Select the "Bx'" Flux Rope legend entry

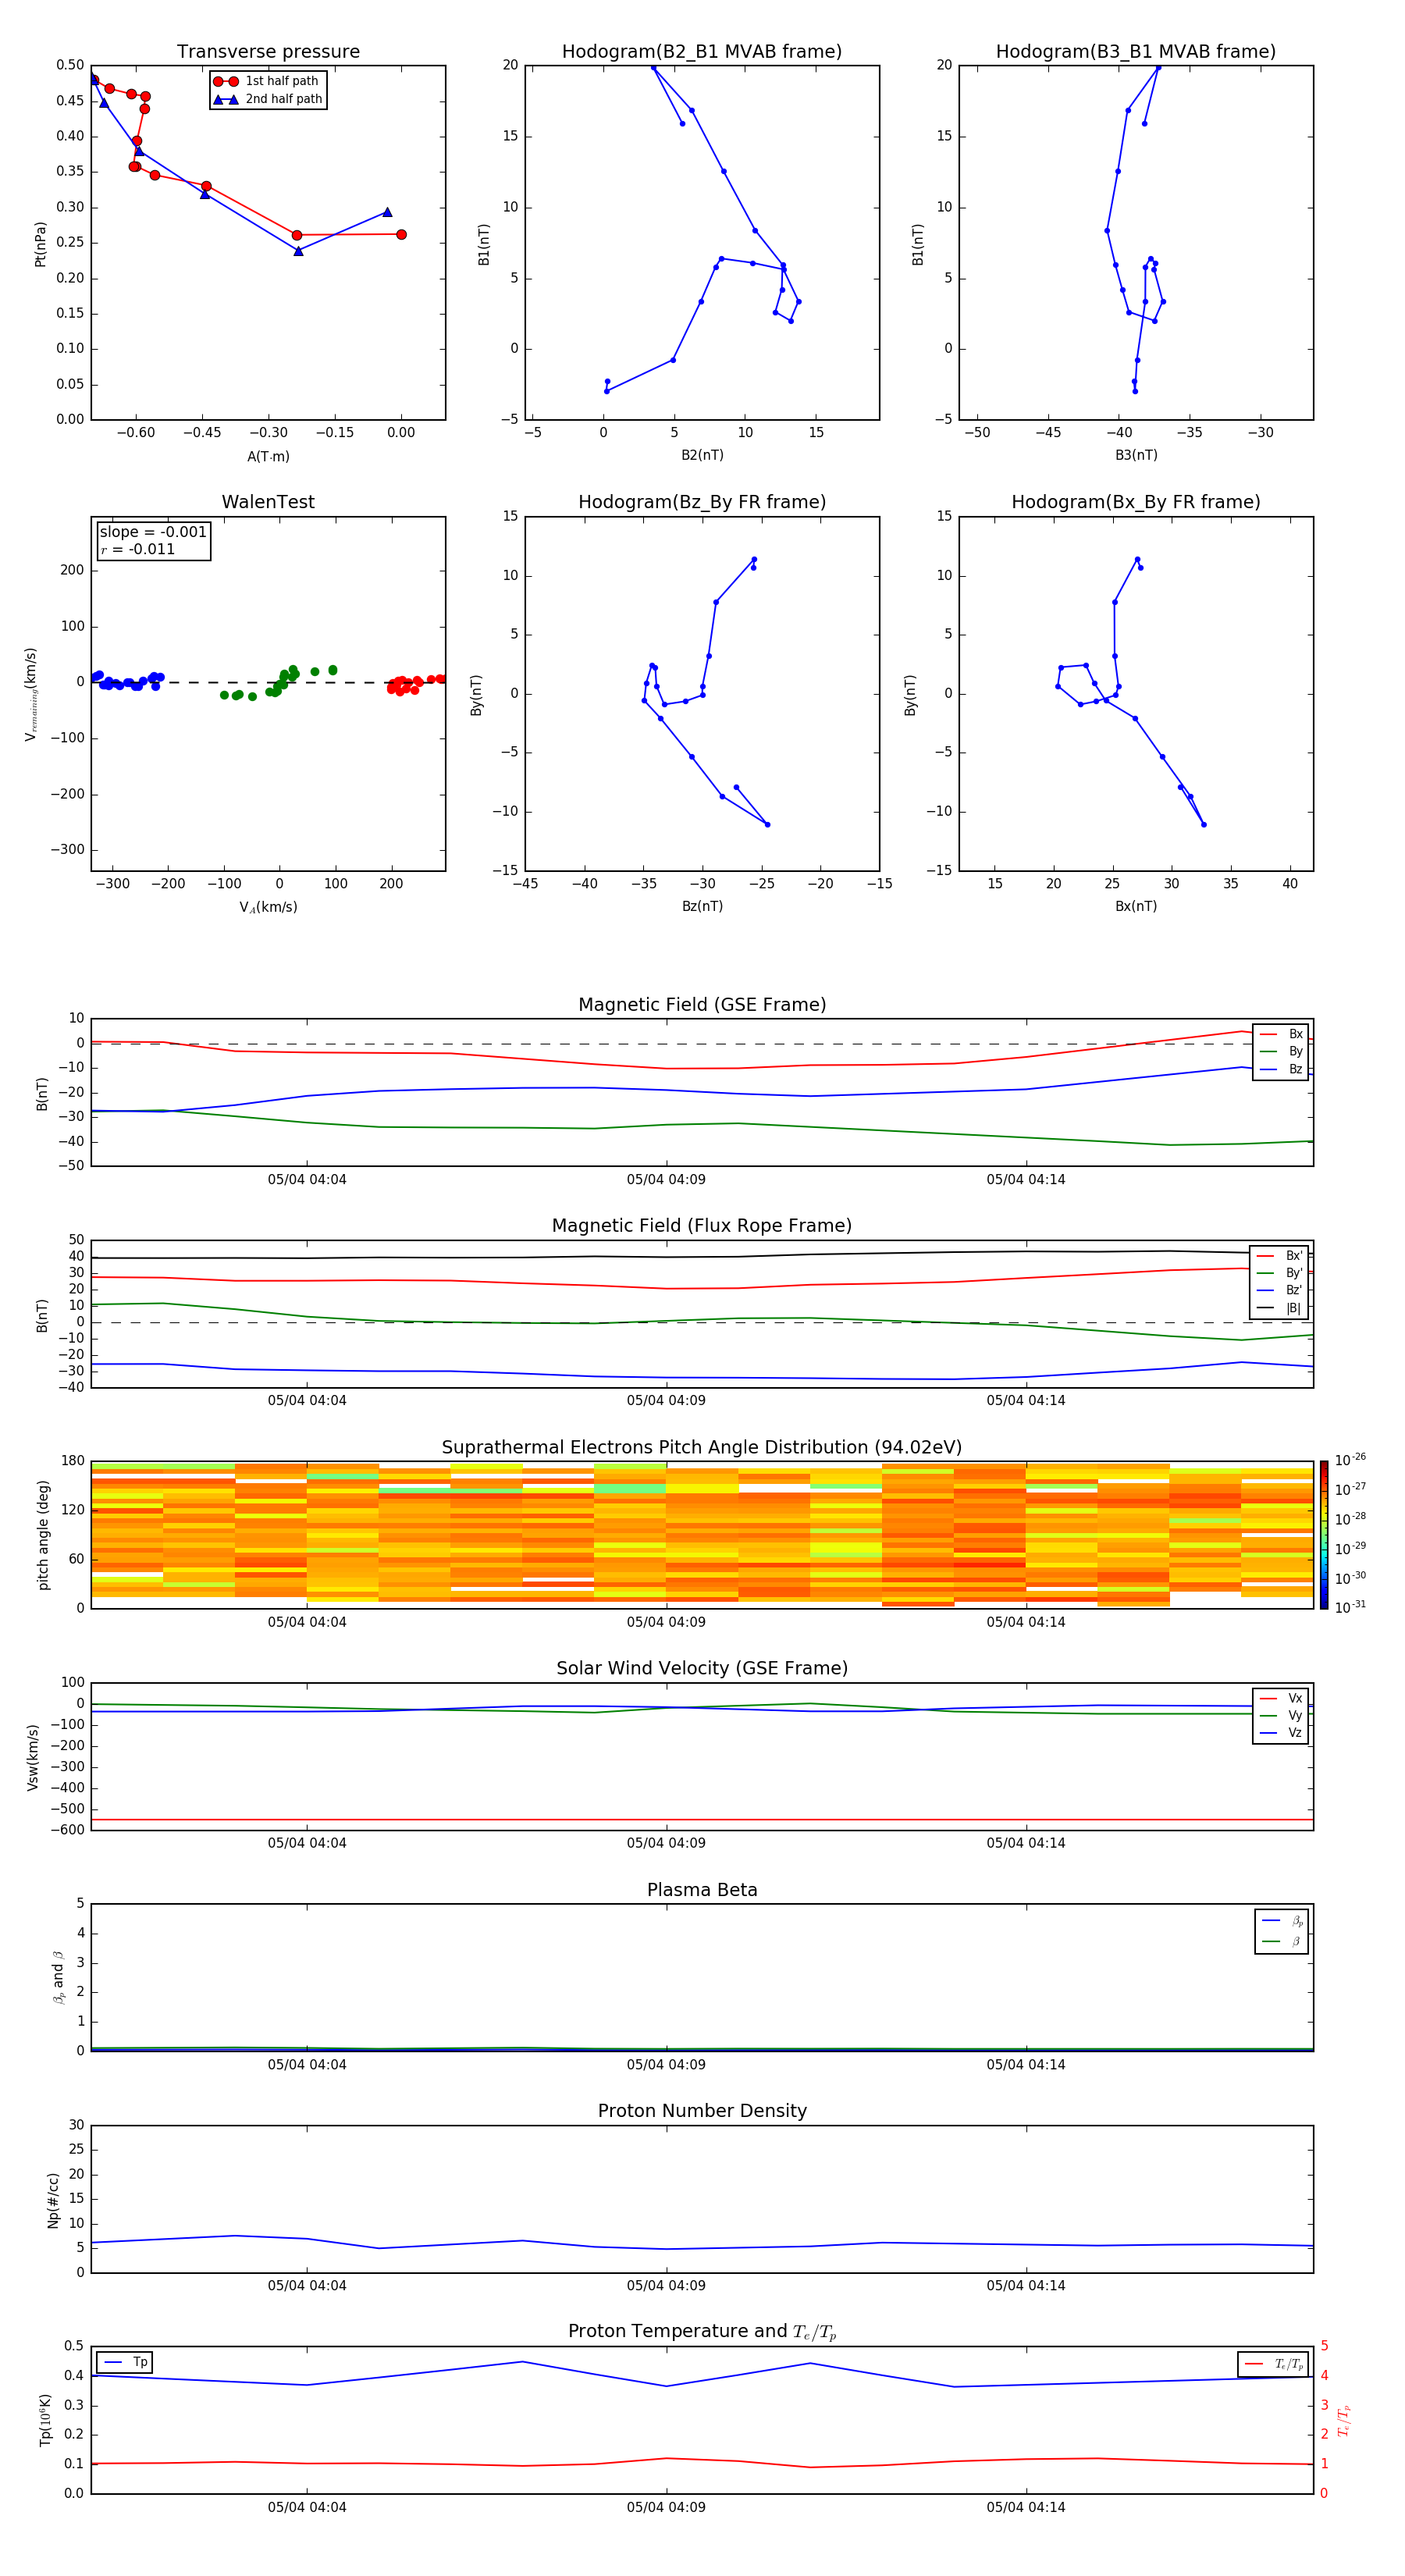(x=1280, y=1256)
